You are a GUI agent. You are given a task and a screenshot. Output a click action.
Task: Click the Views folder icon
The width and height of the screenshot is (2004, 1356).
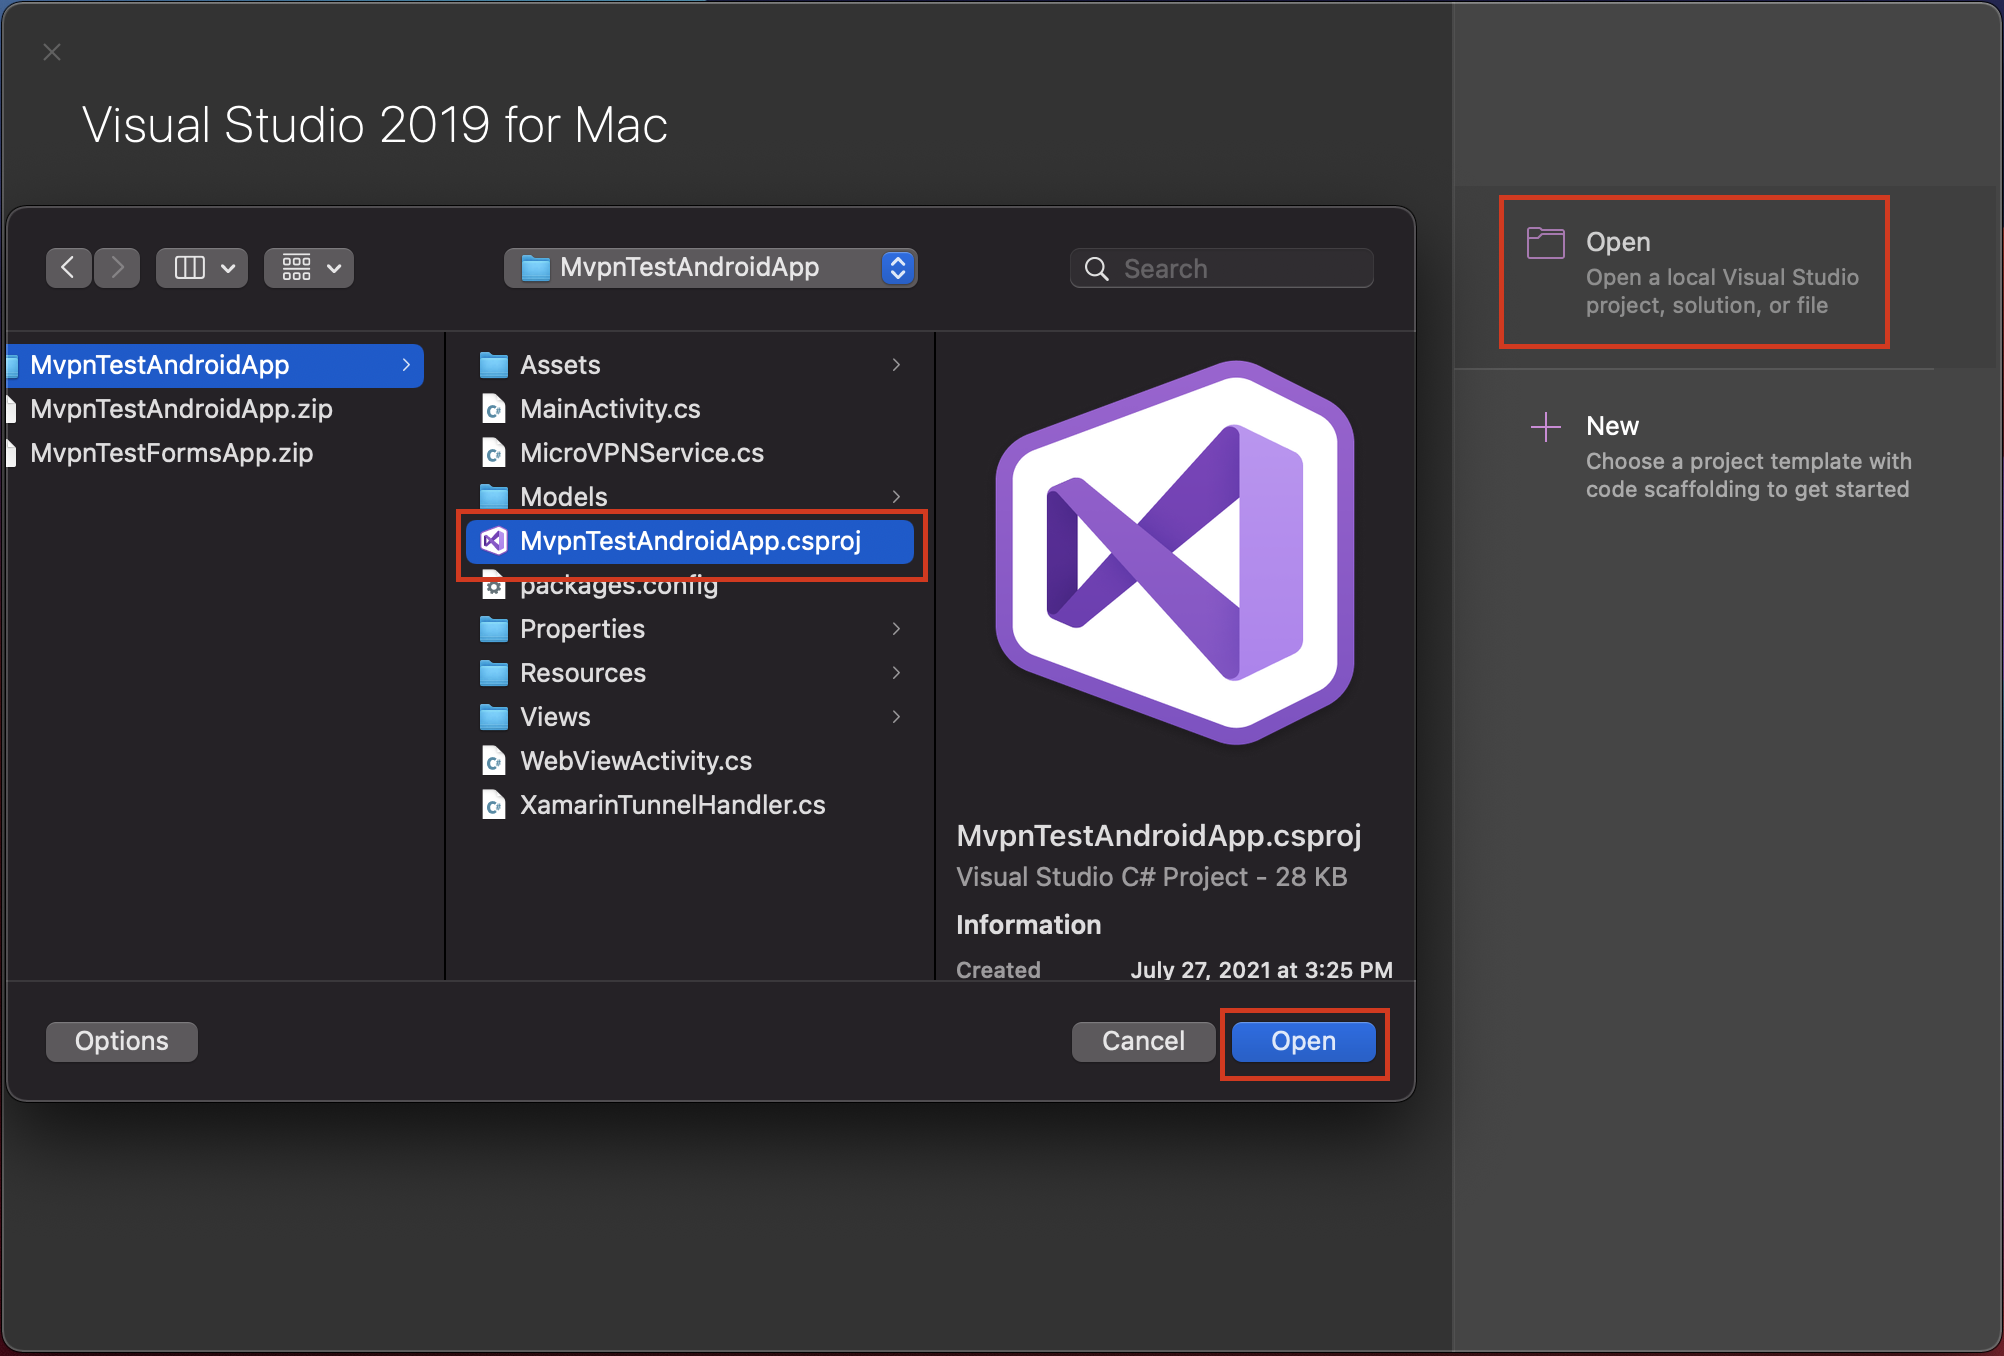pyautogui.click(x=494, y=717)
